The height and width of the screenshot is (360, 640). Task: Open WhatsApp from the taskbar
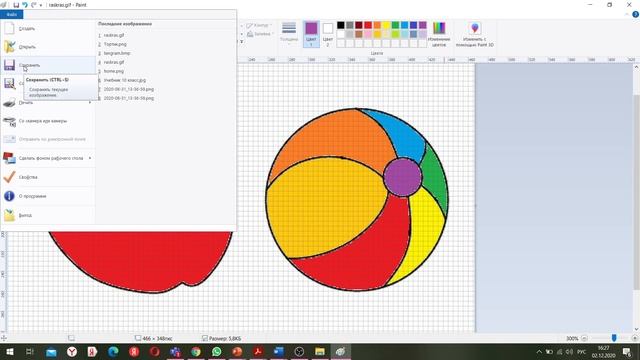coord(217,351)
